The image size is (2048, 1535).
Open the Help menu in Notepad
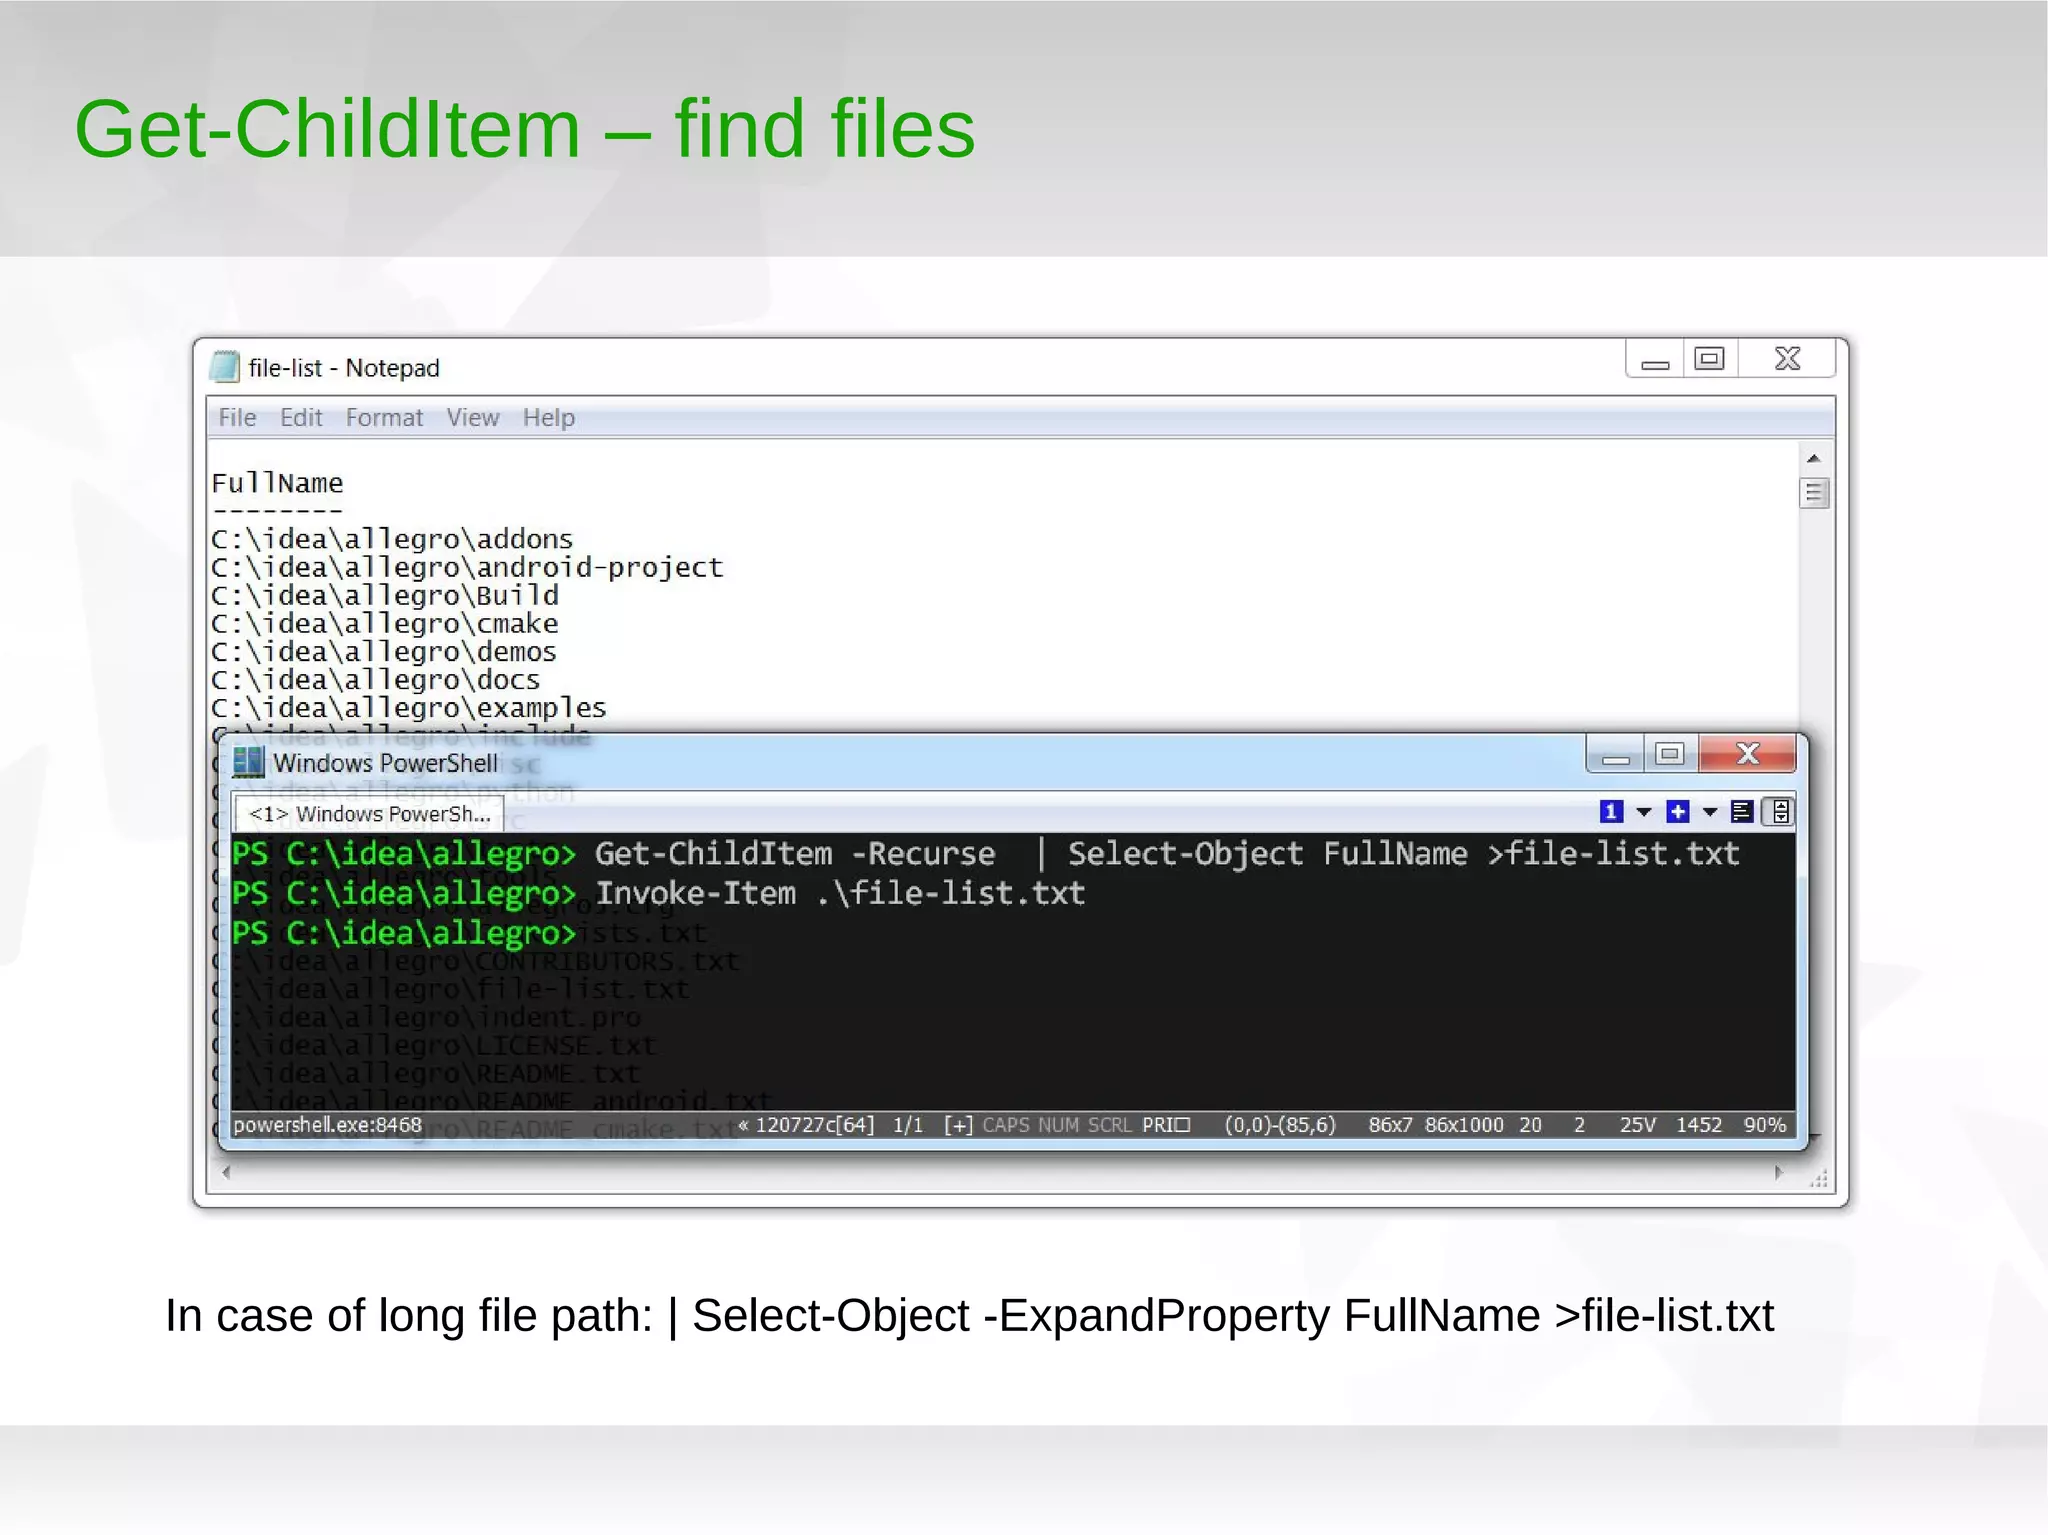548,417
